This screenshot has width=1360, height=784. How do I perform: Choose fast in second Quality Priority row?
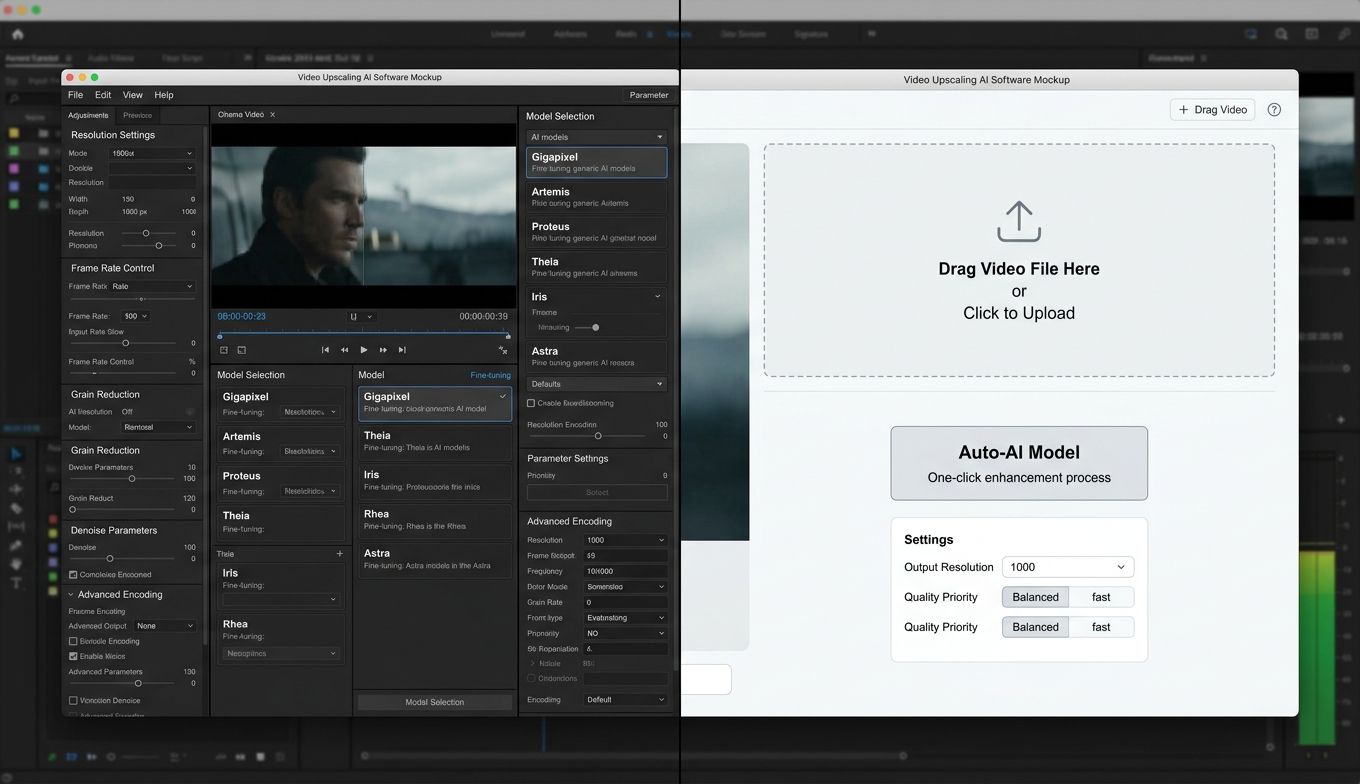(x=1101, y=627)
